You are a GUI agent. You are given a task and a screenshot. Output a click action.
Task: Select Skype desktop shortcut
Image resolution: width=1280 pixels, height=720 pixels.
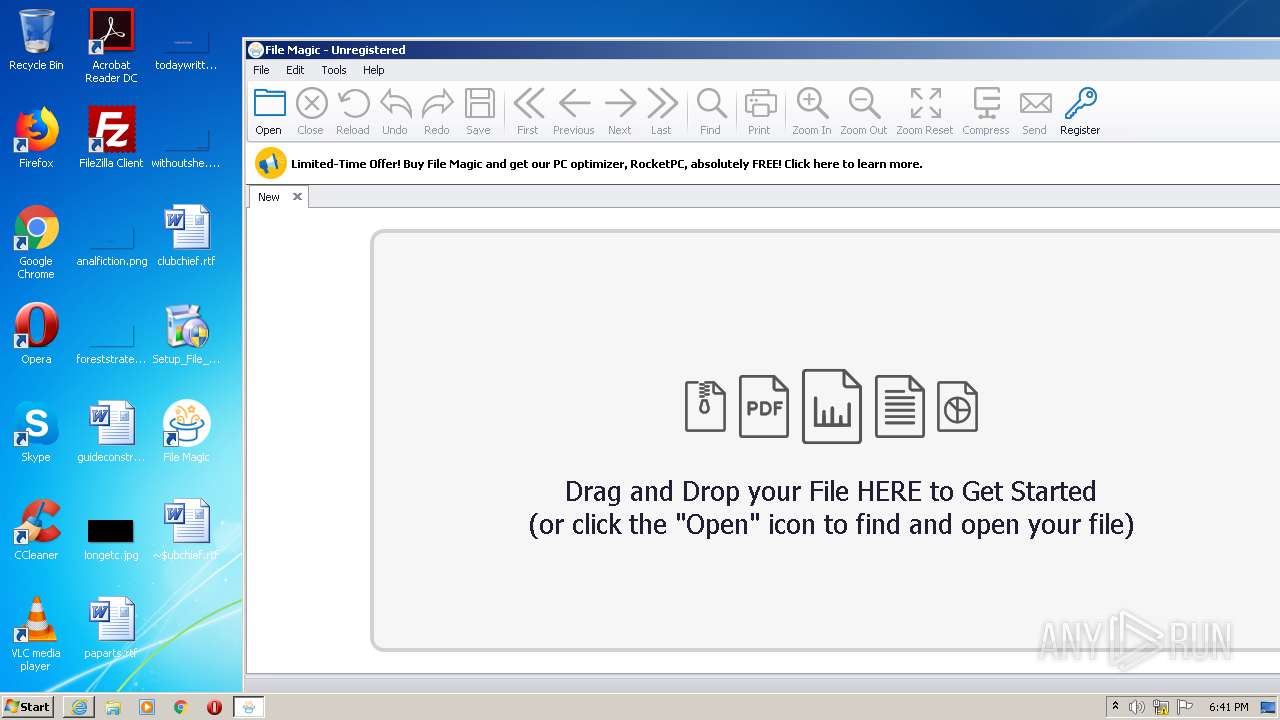point(36,432)
